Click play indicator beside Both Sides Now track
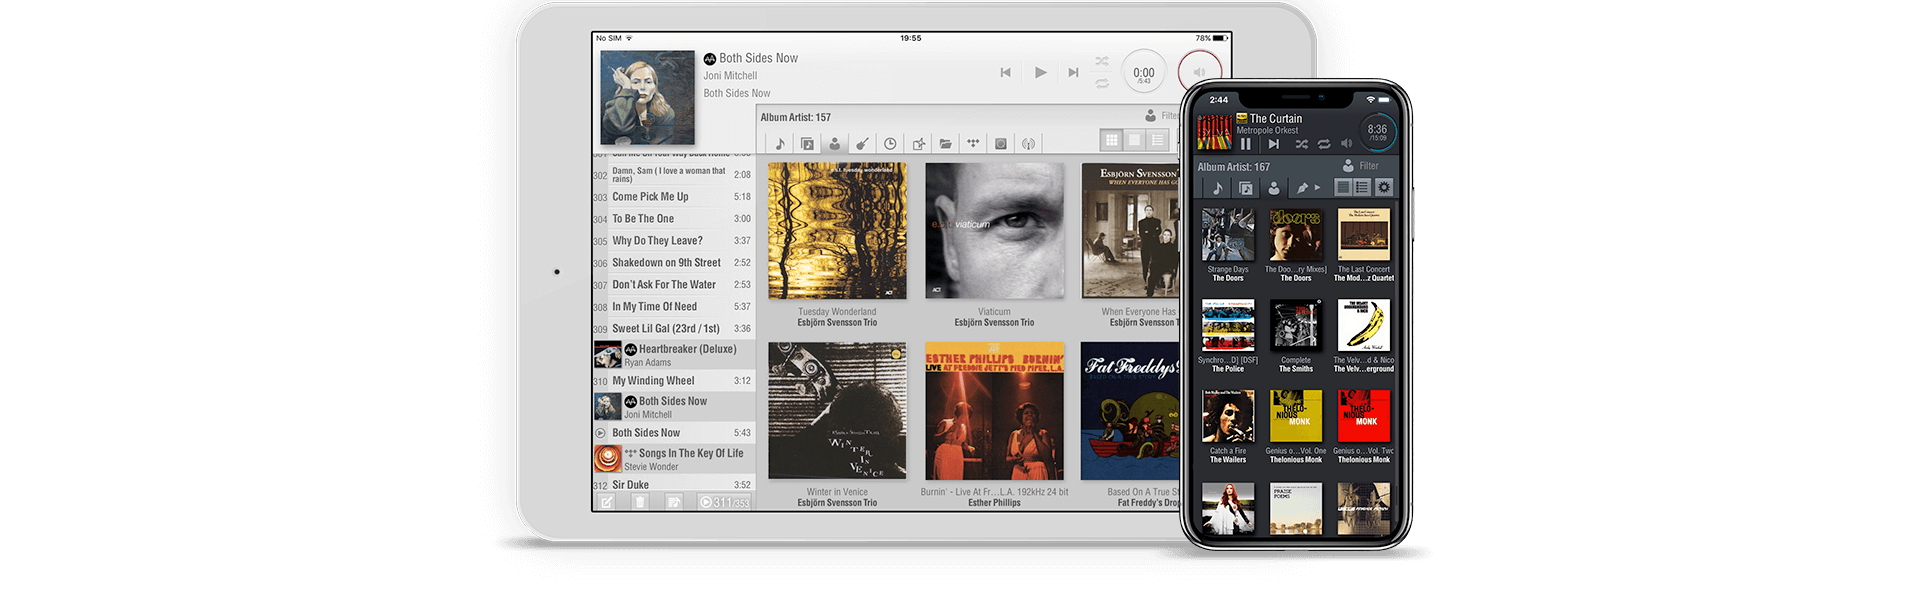 click(601, 433)
